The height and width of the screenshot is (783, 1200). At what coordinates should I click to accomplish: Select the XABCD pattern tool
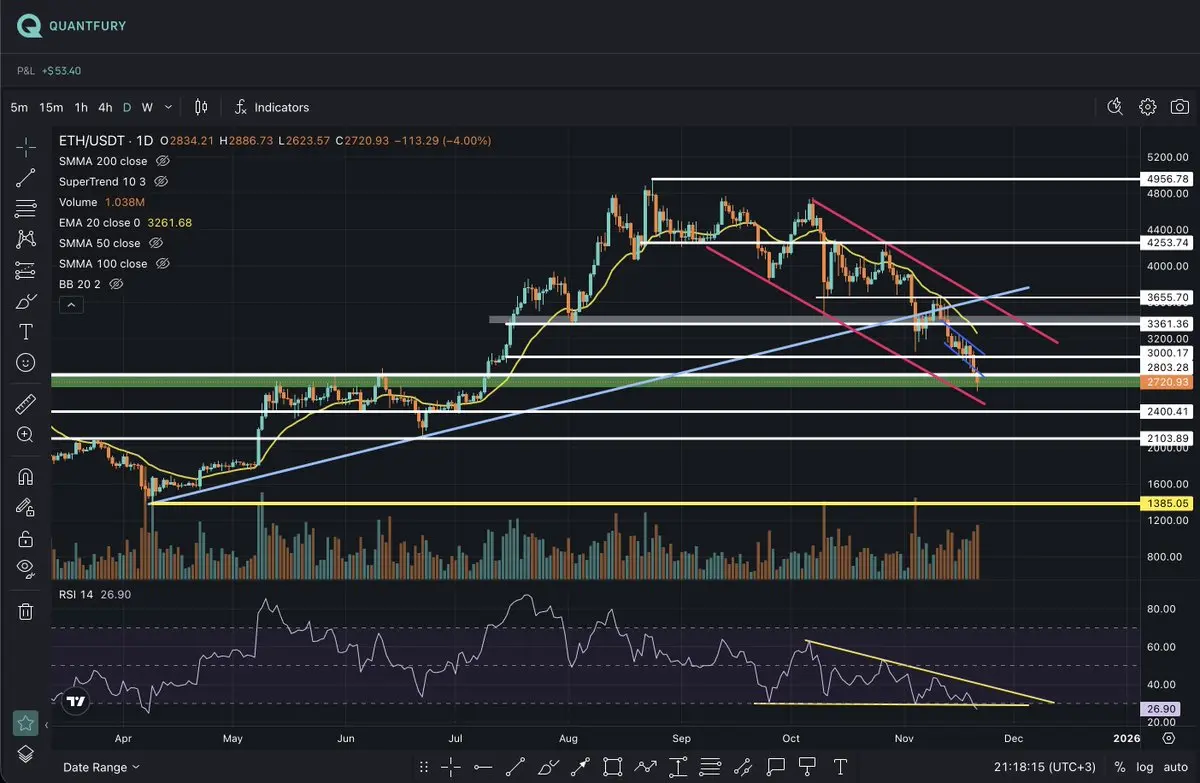(x=26, y=239)
